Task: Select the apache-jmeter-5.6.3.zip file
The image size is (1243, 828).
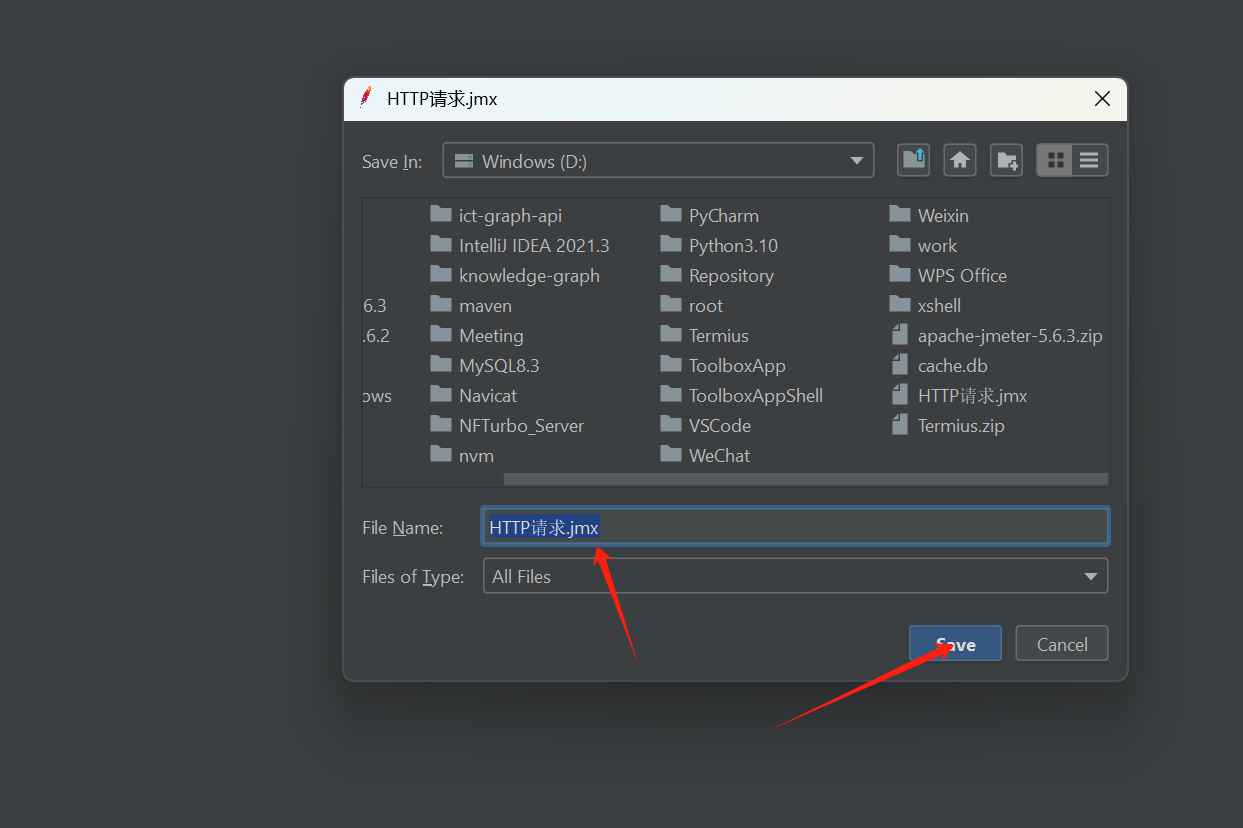Action: 997,335
